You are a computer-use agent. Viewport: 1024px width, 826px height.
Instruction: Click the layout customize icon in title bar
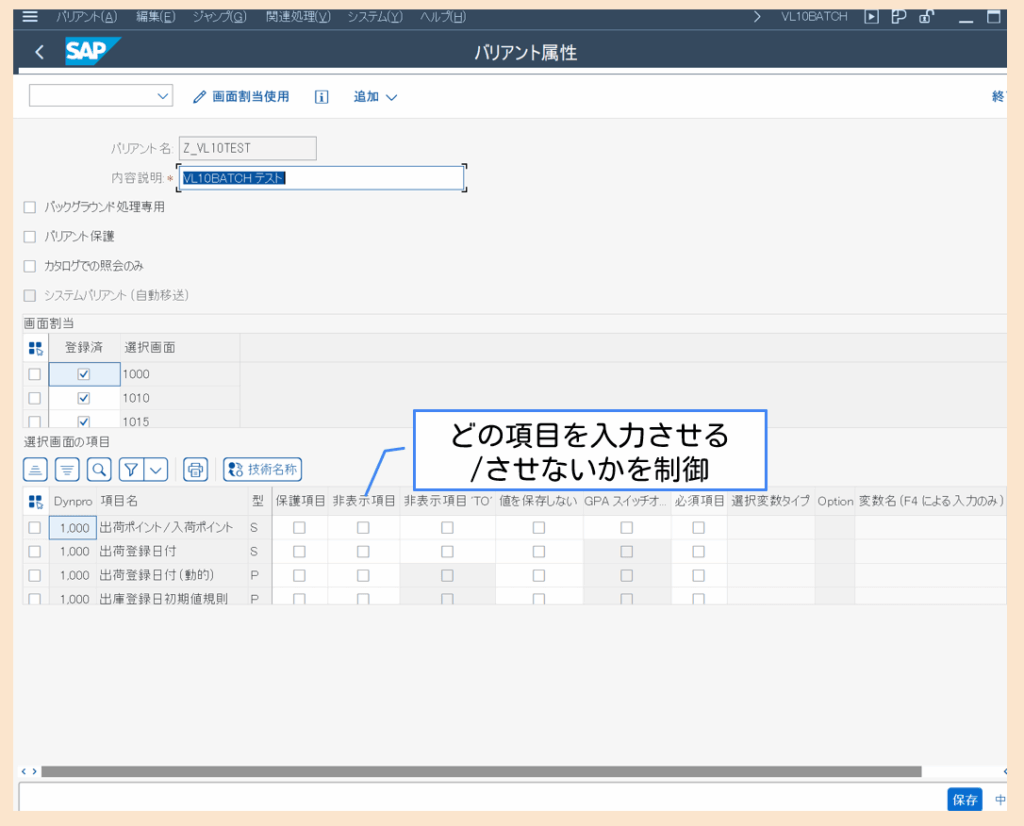point(899,17)
